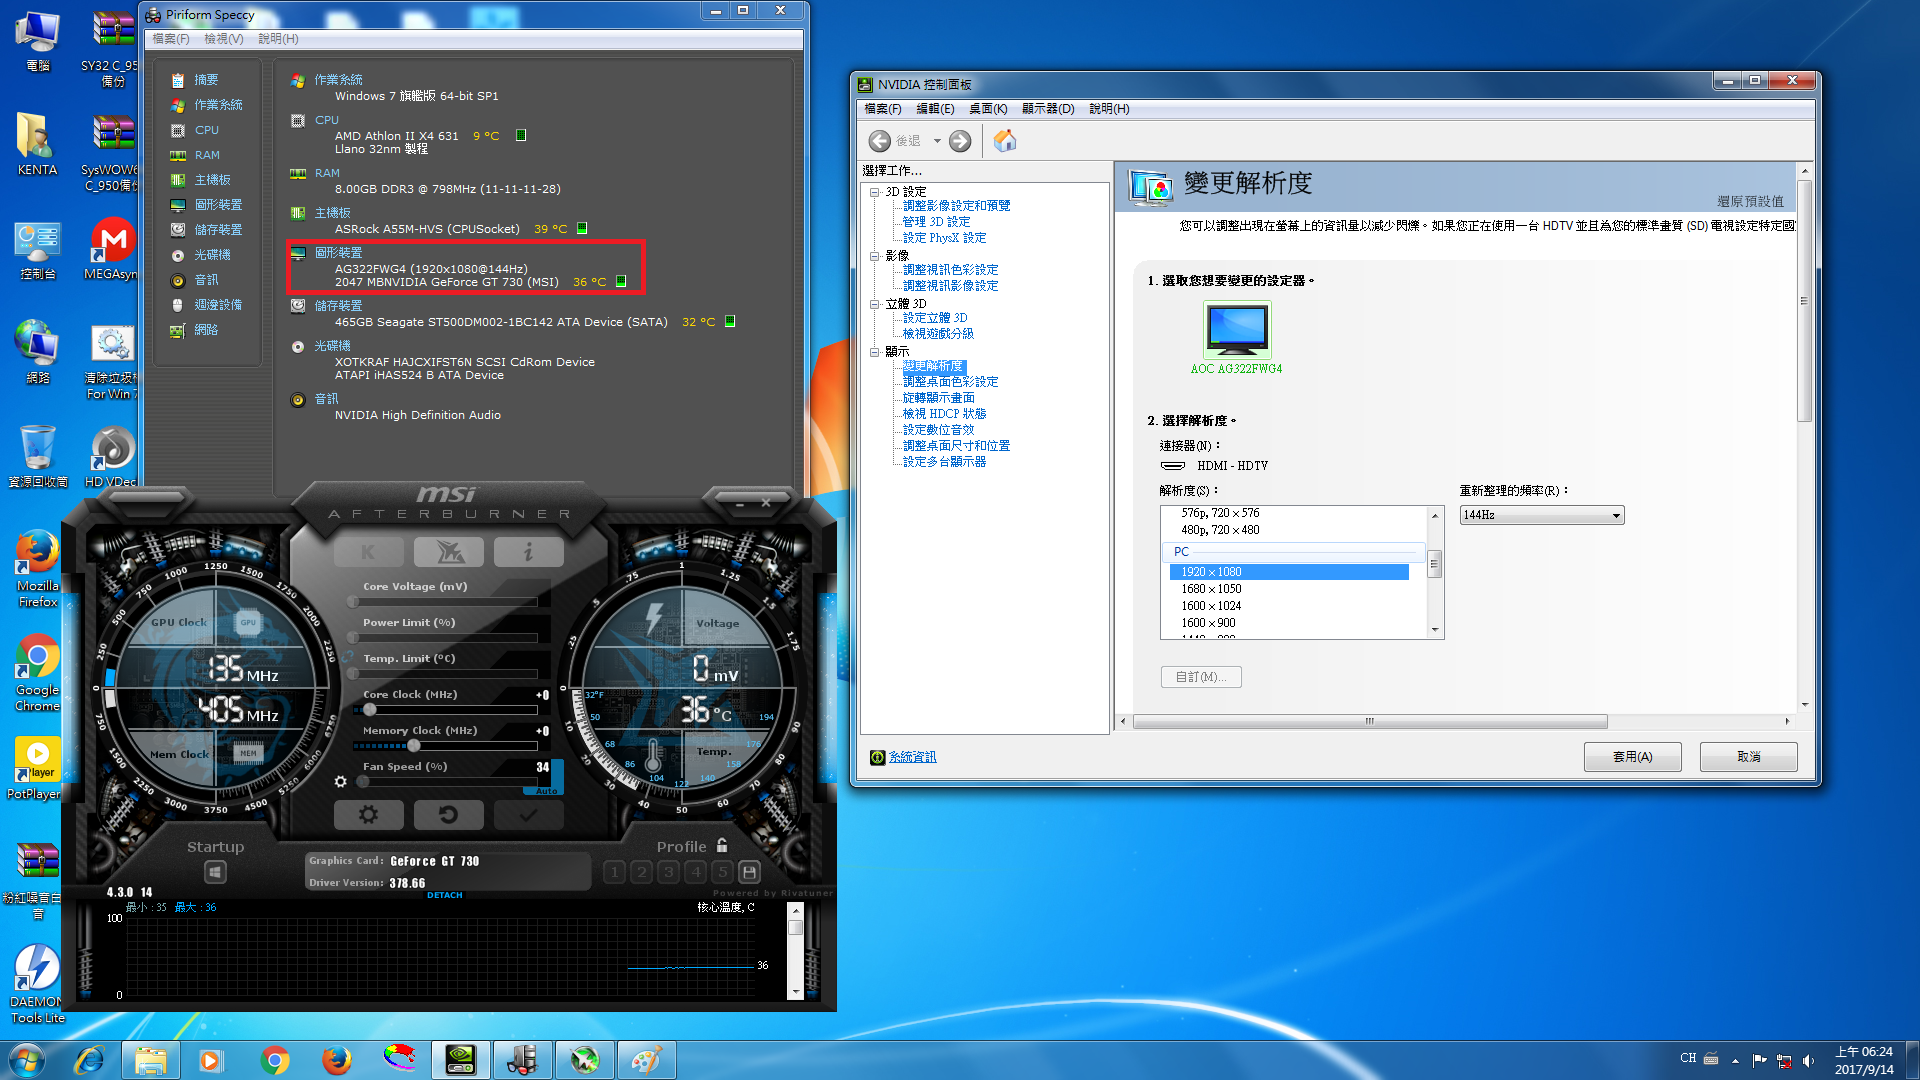Viewport: 1920px width, 1080px height.
Task: Click Afterburner apply checkmark button
Action: coord(529,815)
